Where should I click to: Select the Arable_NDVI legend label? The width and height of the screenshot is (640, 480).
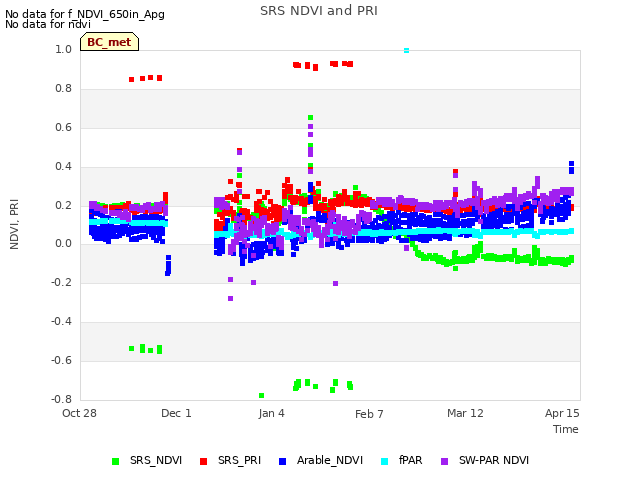[x=330, y=460]
